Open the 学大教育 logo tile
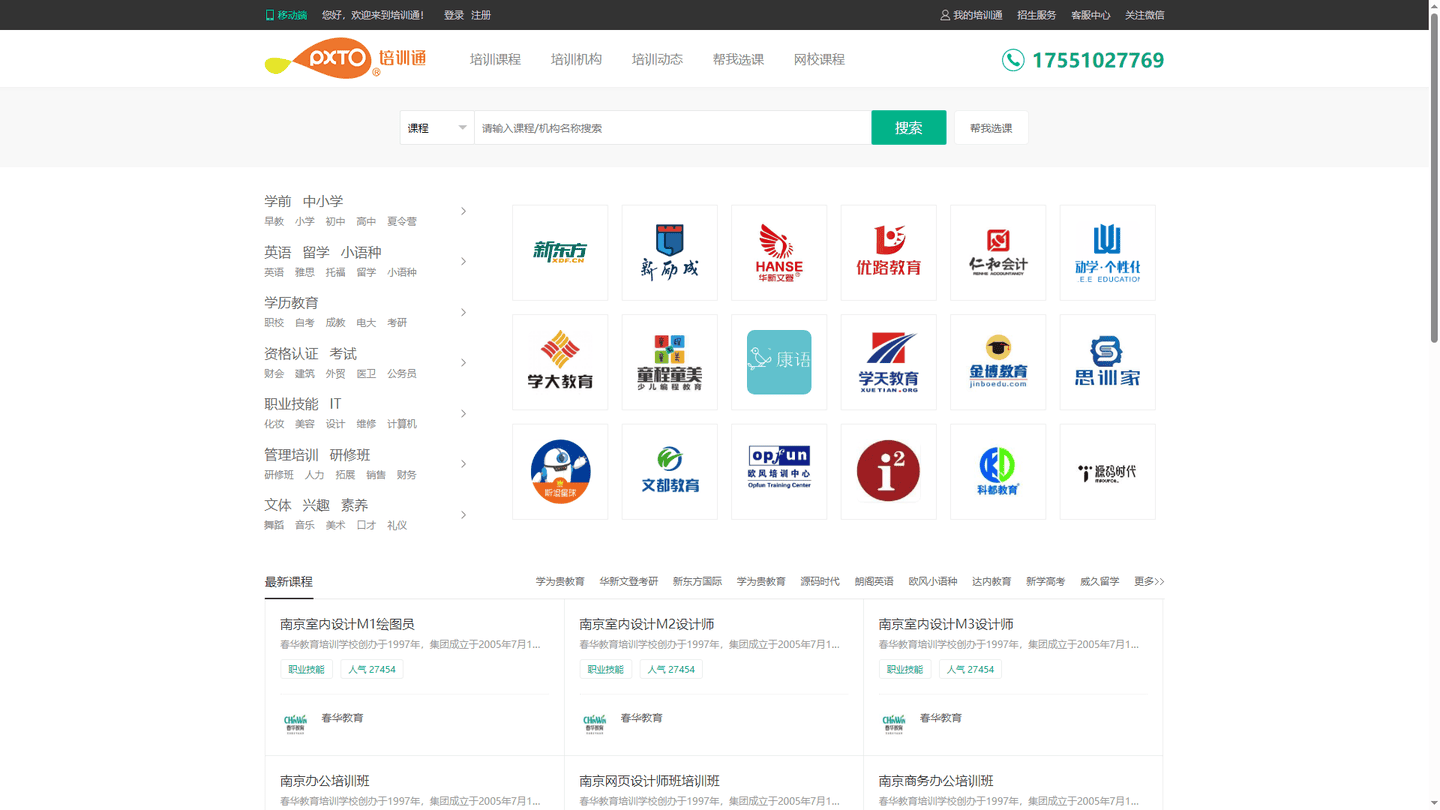The image size is (1440, 810). pyautogui.click(x=560, y=362)
